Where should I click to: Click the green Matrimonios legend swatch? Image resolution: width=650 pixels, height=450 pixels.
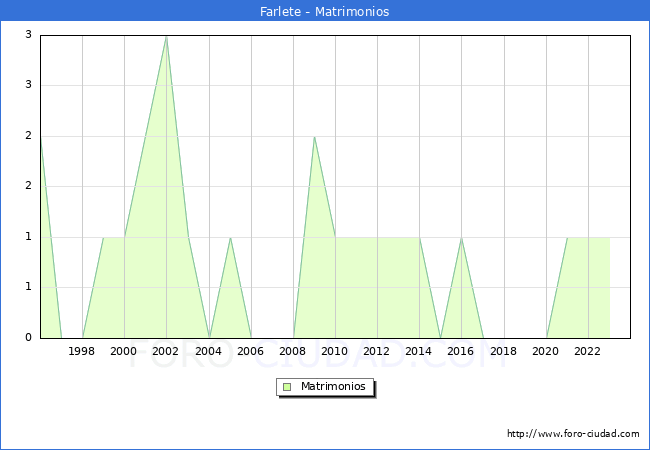[x=287, y=386]
